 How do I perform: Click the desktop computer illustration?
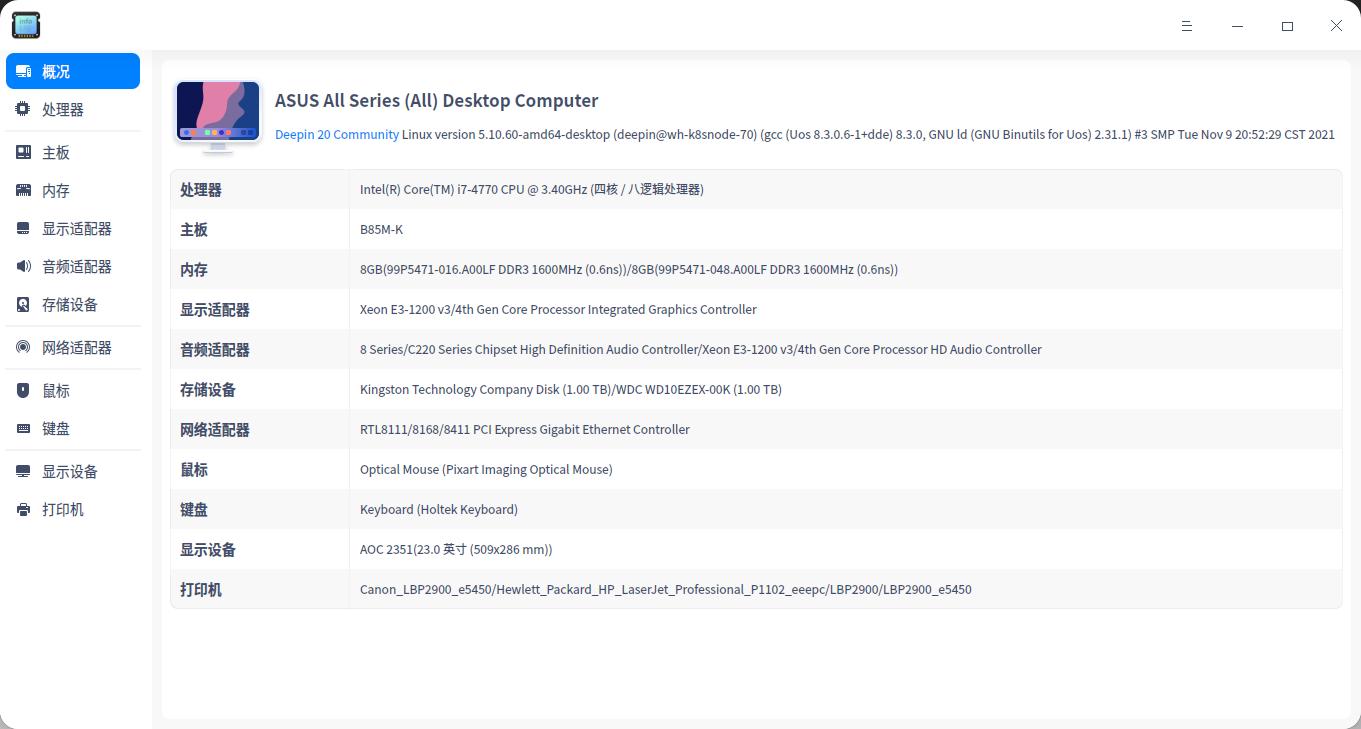coord(218,117)
